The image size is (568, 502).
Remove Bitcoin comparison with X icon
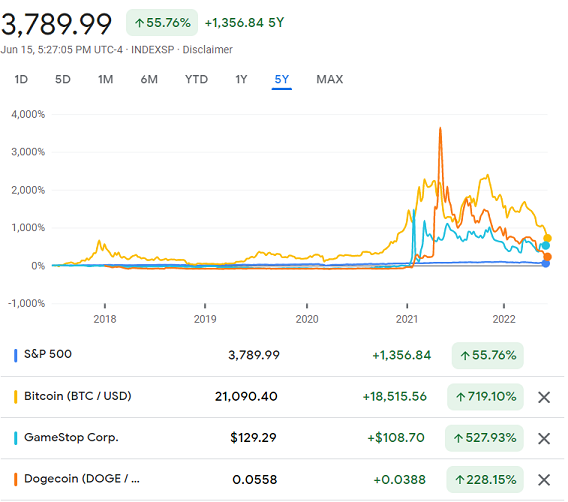544,397
